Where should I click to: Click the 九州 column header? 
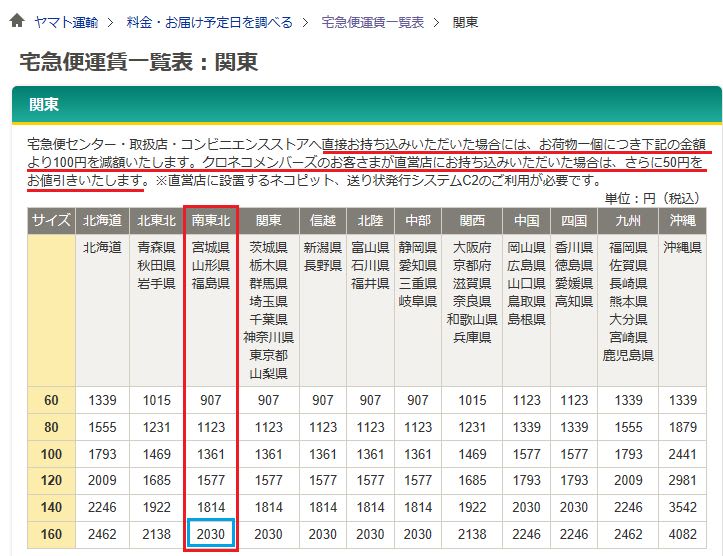pos(628,220)
